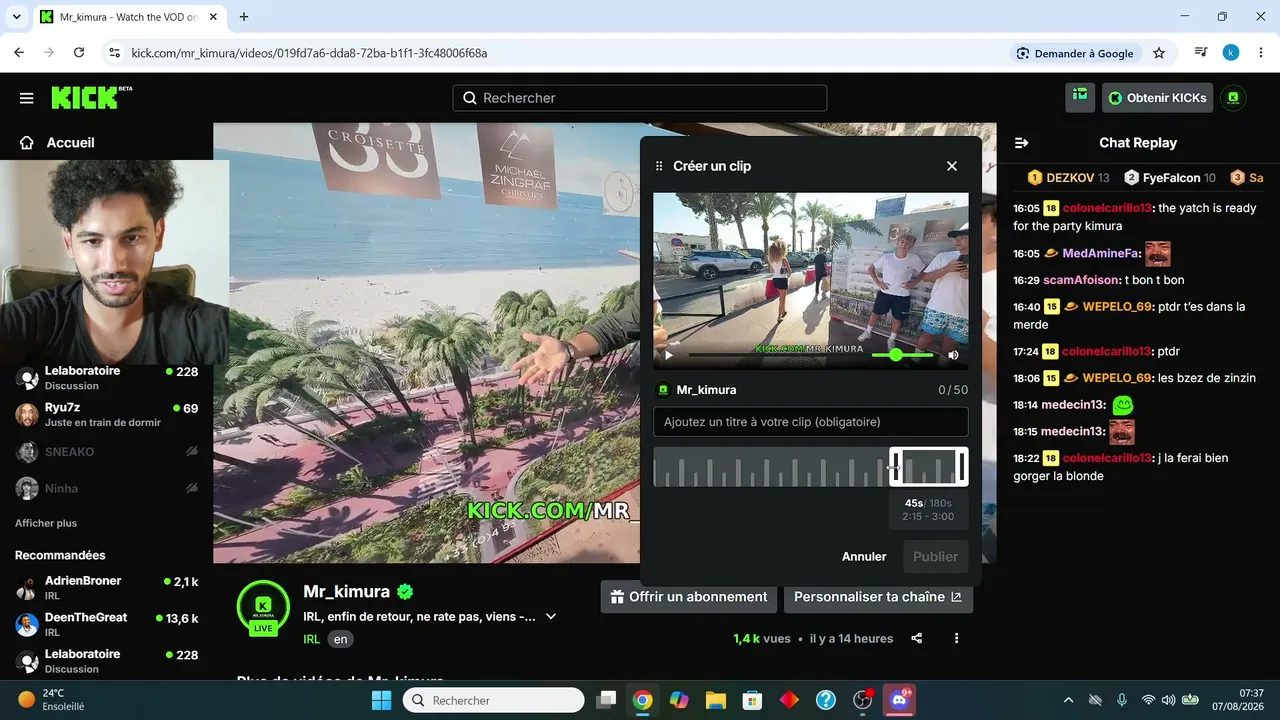Reload the current page

pyautogui.click(x=79, y=53)
